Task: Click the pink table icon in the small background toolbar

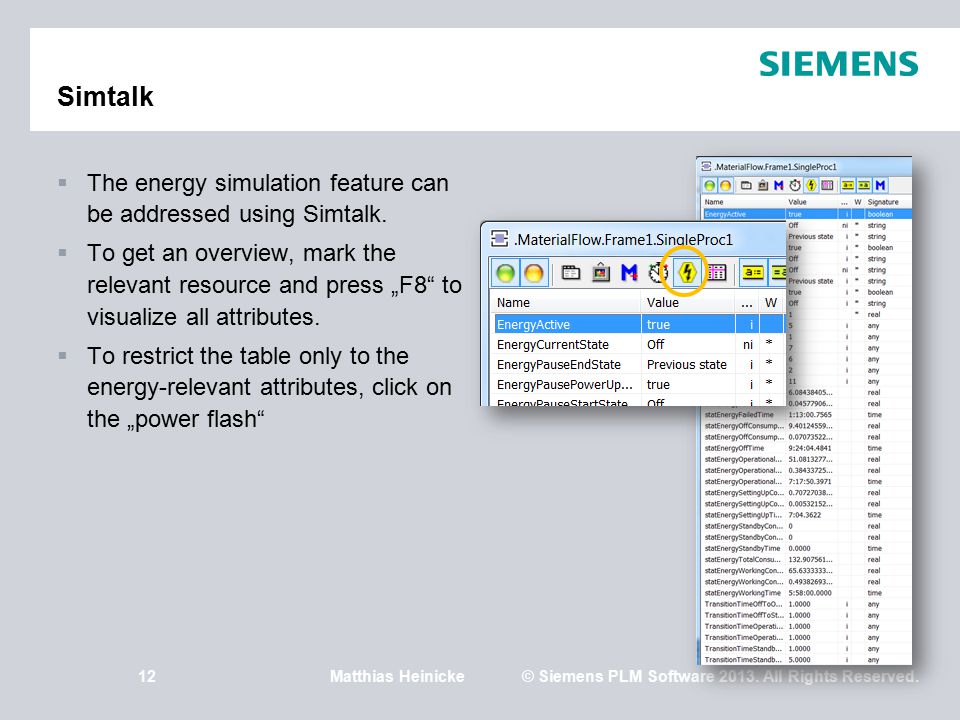Action: click(827, 185)
